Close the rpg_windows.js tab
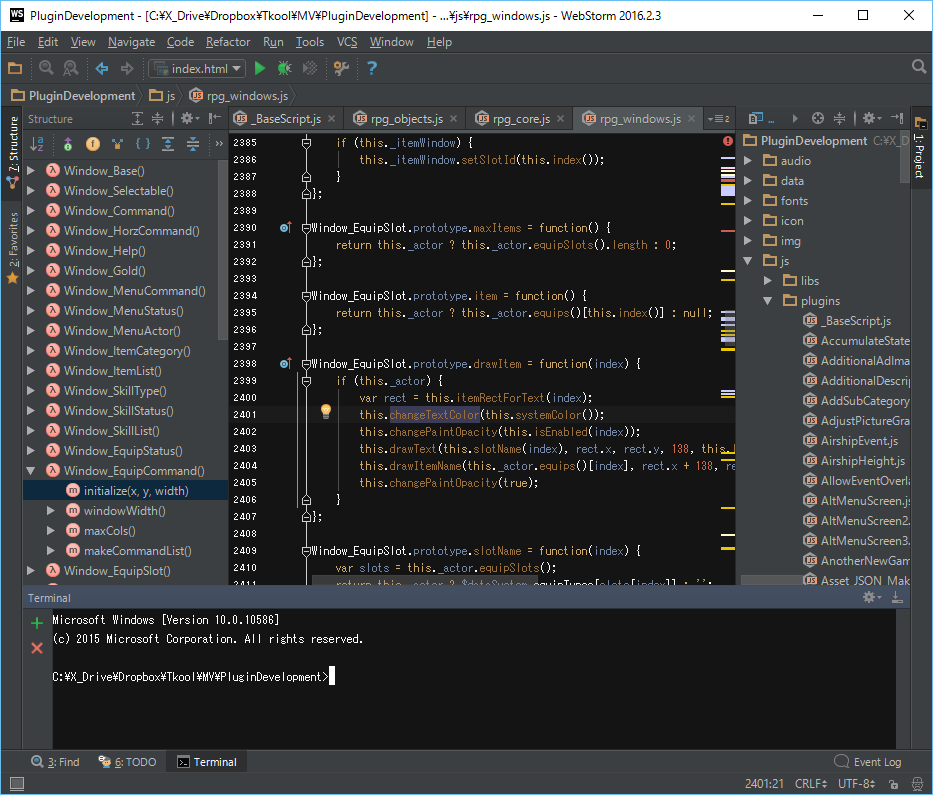The image size is (933, 795). [691, 118]
